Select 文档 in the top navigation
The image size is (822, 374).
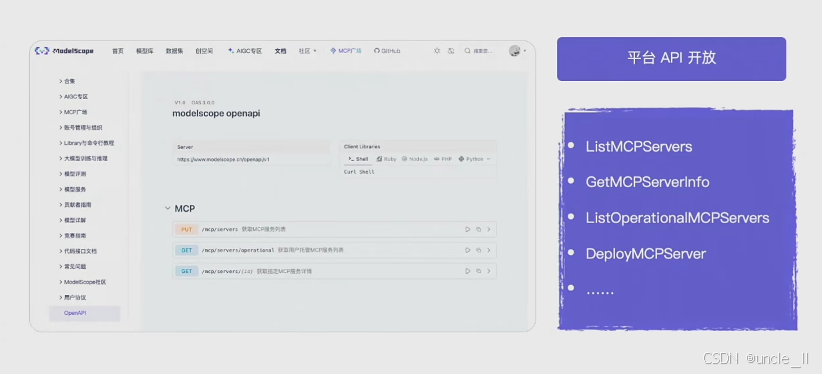[280, 51]
